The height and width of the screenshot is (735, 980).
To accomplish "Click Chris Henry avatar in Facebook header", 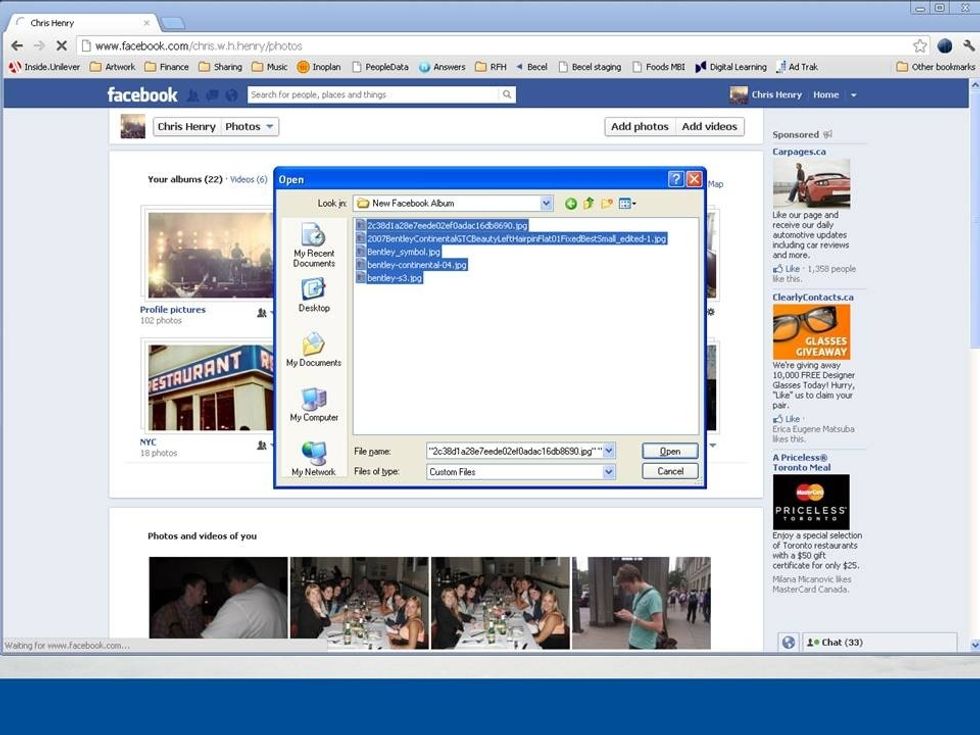I will (738, 95).
